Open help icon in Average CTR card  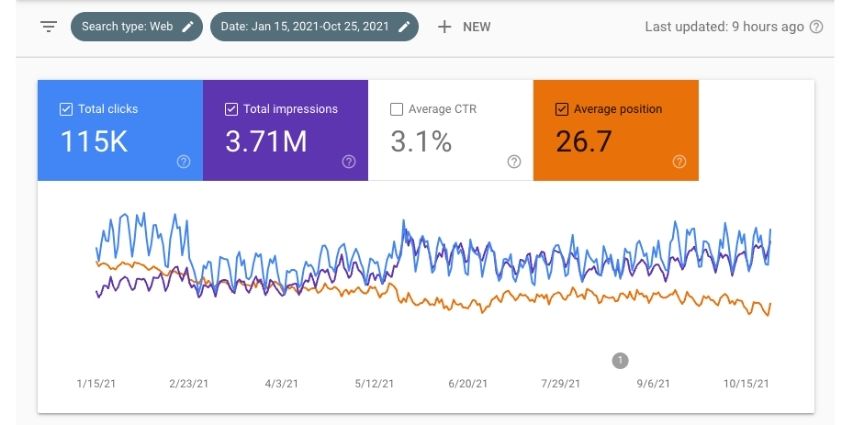[514, 162]
